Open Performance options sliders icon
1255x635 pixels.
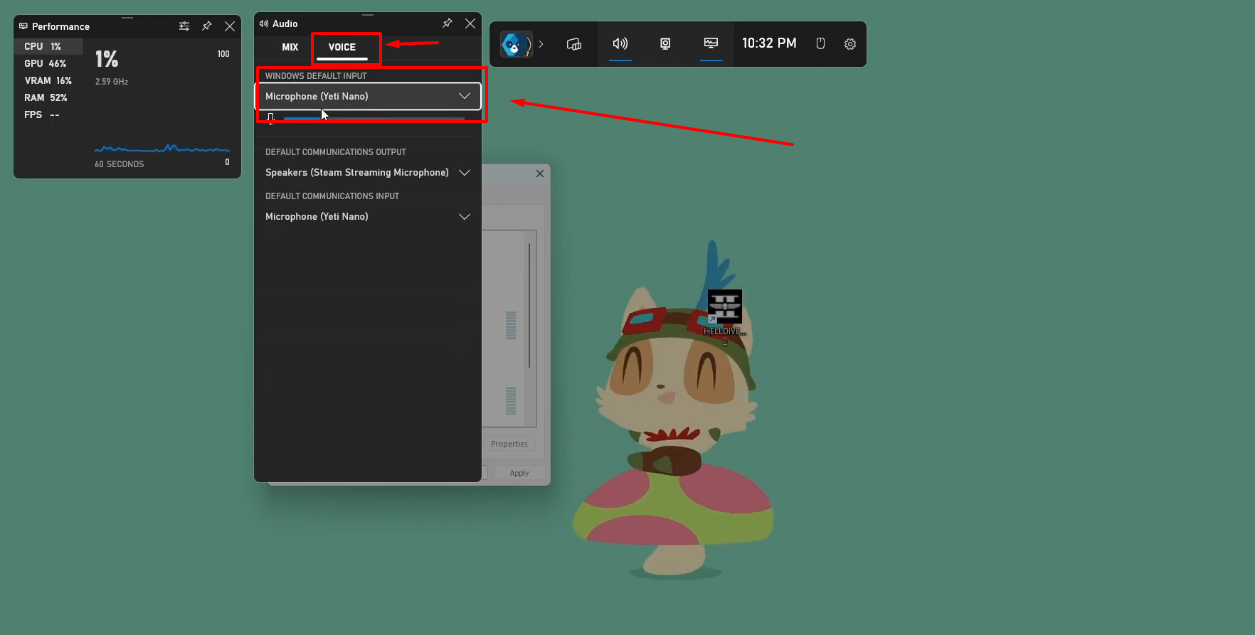coord(184,26)
